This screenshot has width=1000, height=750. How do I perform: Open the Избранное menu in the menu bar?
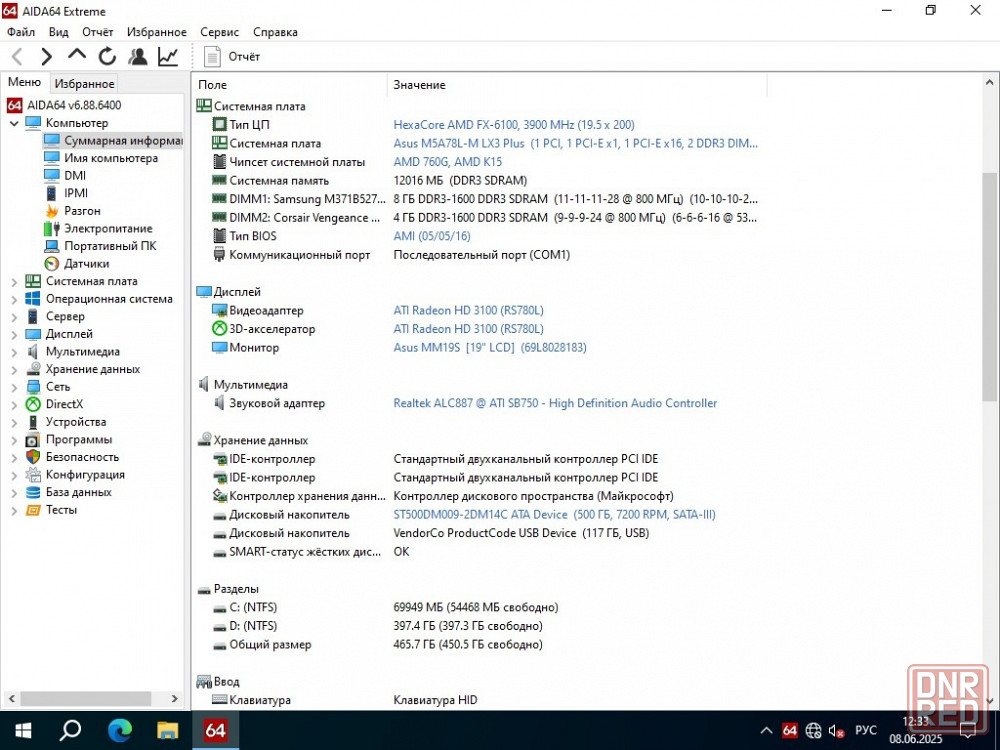pos(157,32)
